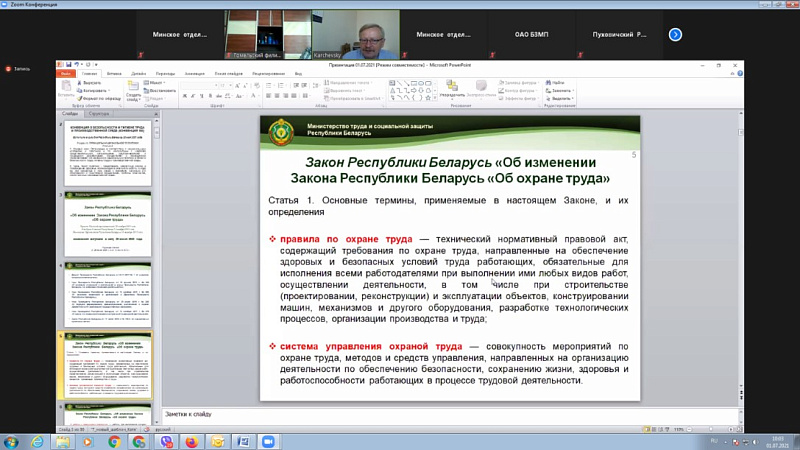Open the font name combo box

(200, 85)
